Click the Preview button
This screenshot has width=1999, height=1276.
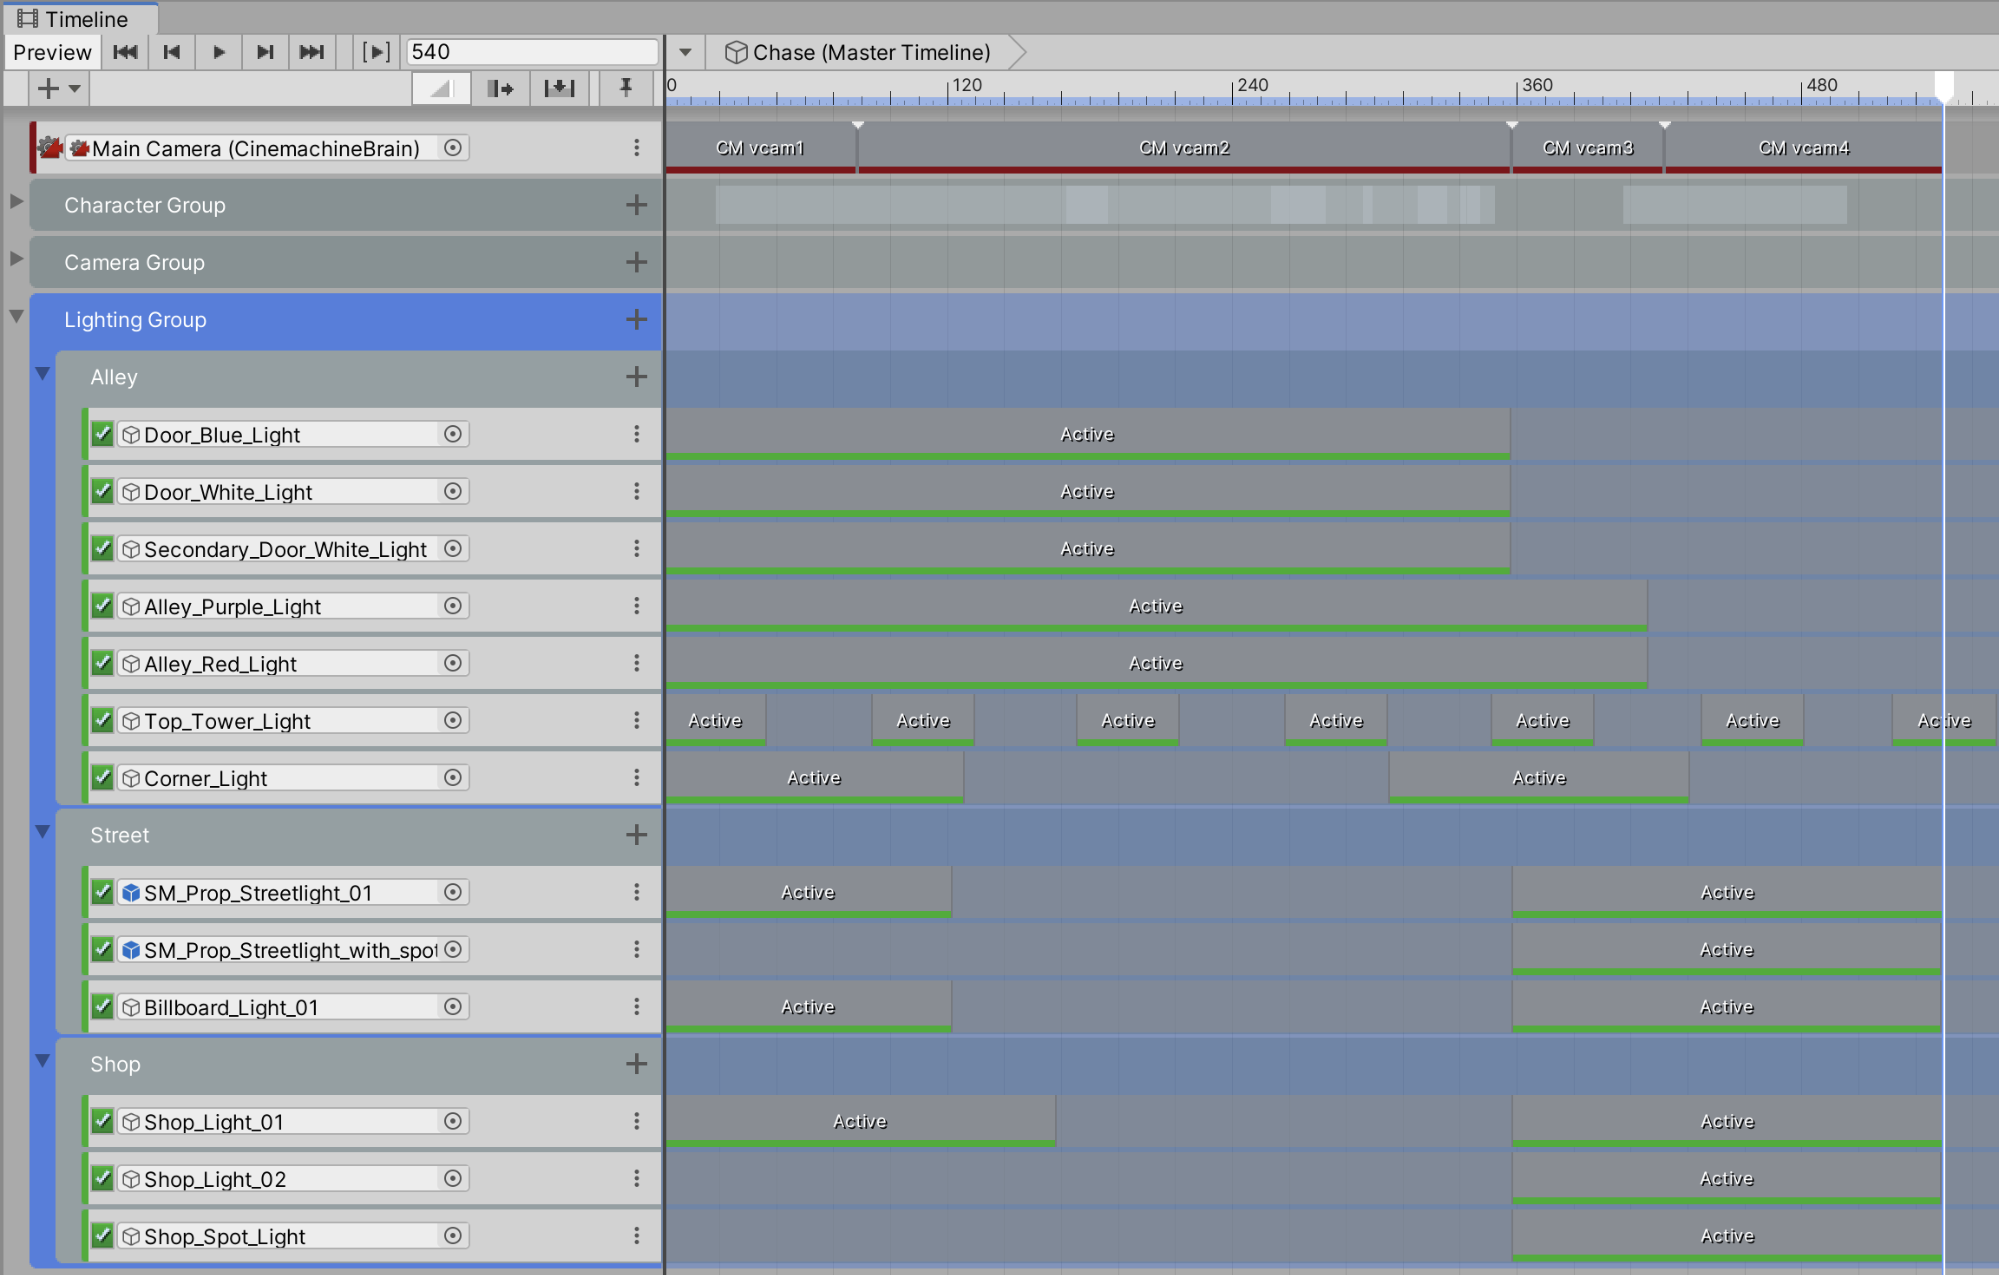(x=52, y=52)
